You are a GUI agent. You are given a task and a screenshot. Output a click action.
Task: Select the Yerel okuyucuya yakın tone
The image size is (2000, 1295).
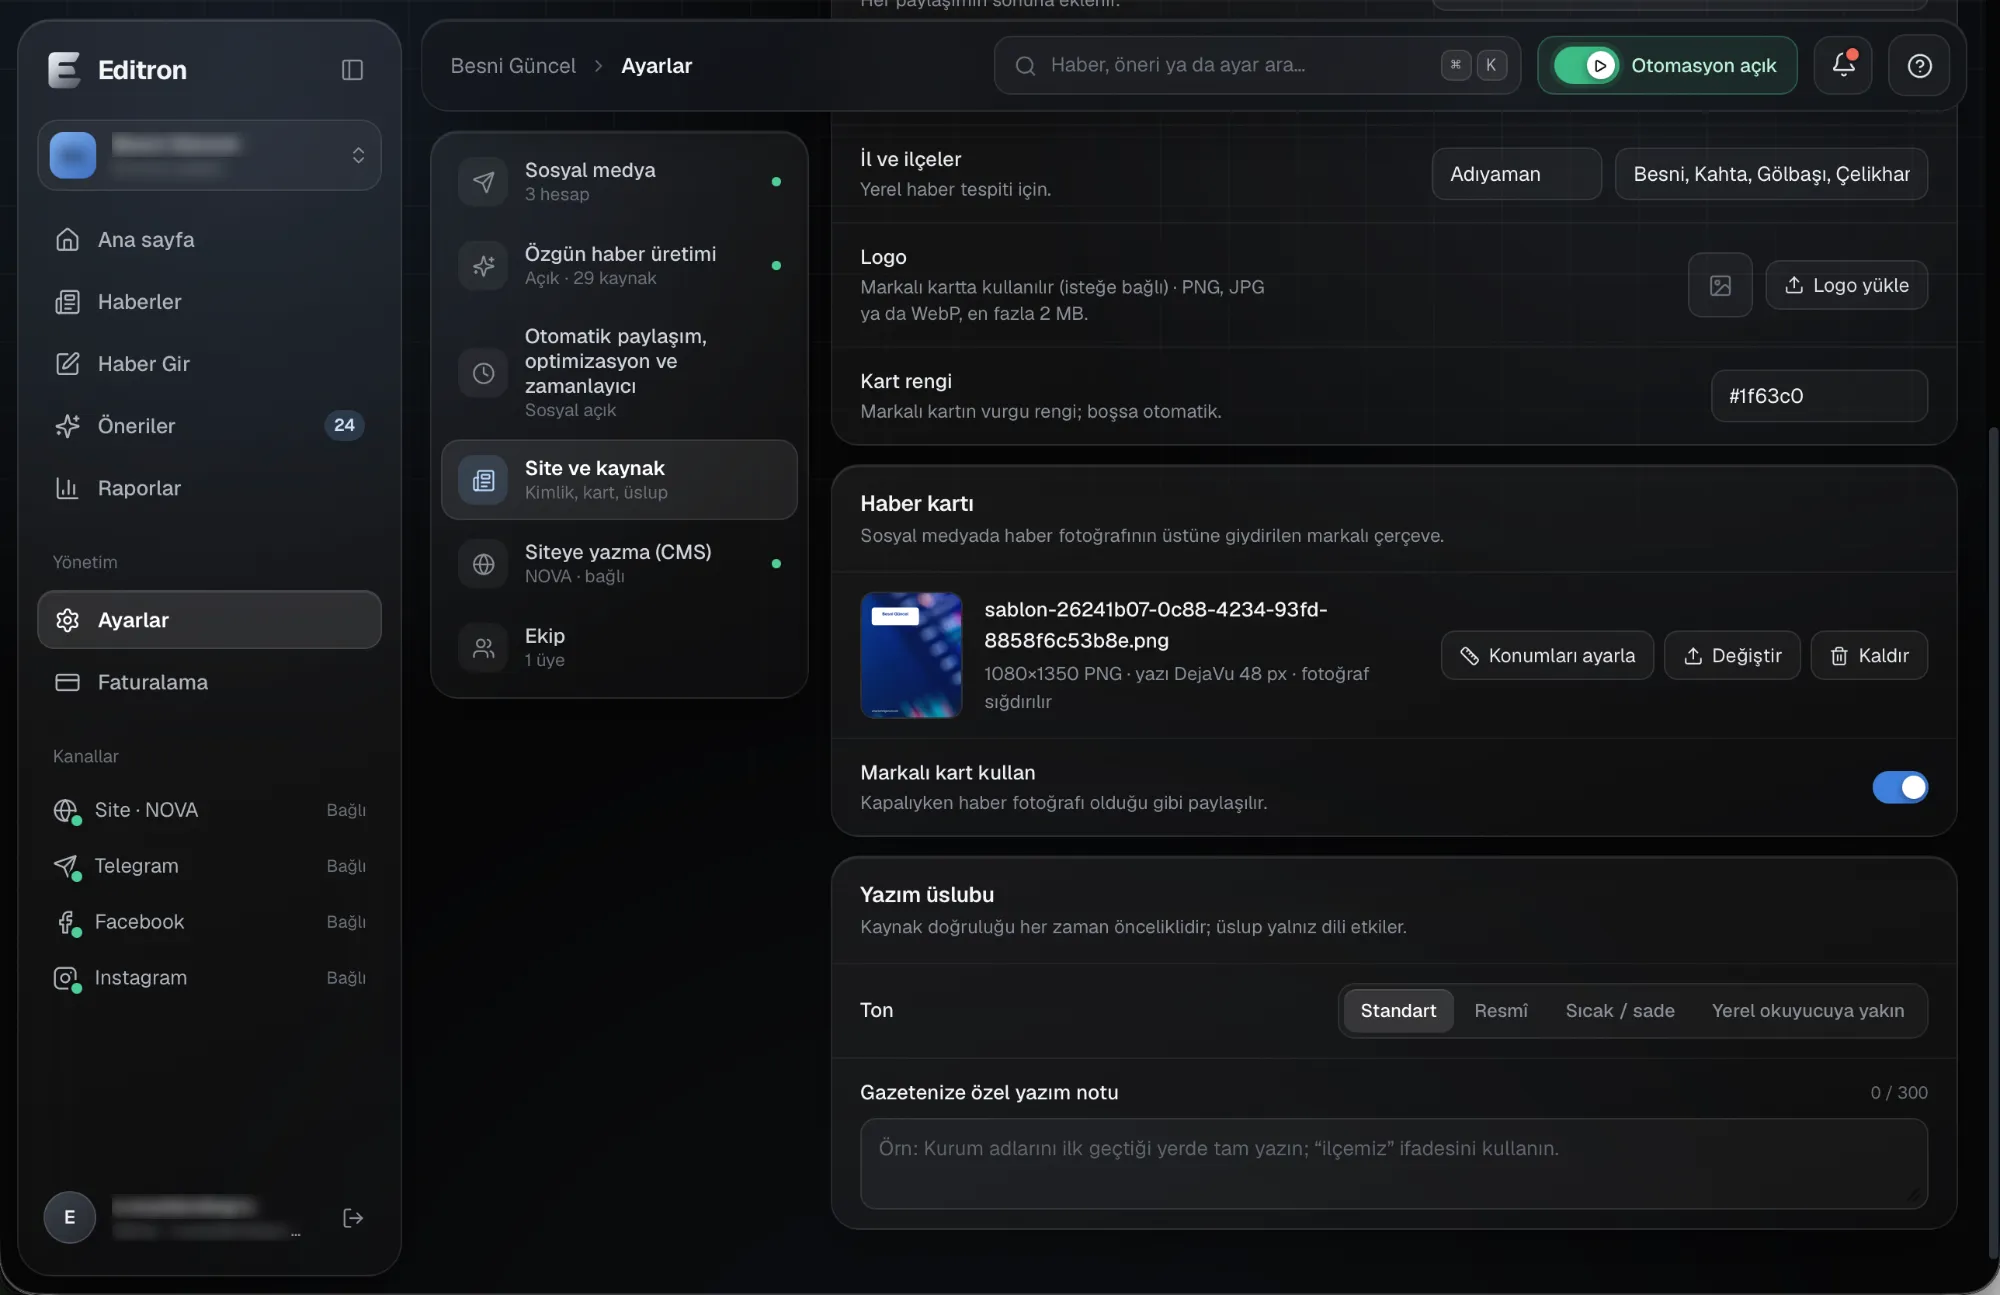click(x=1807, y=1011)
